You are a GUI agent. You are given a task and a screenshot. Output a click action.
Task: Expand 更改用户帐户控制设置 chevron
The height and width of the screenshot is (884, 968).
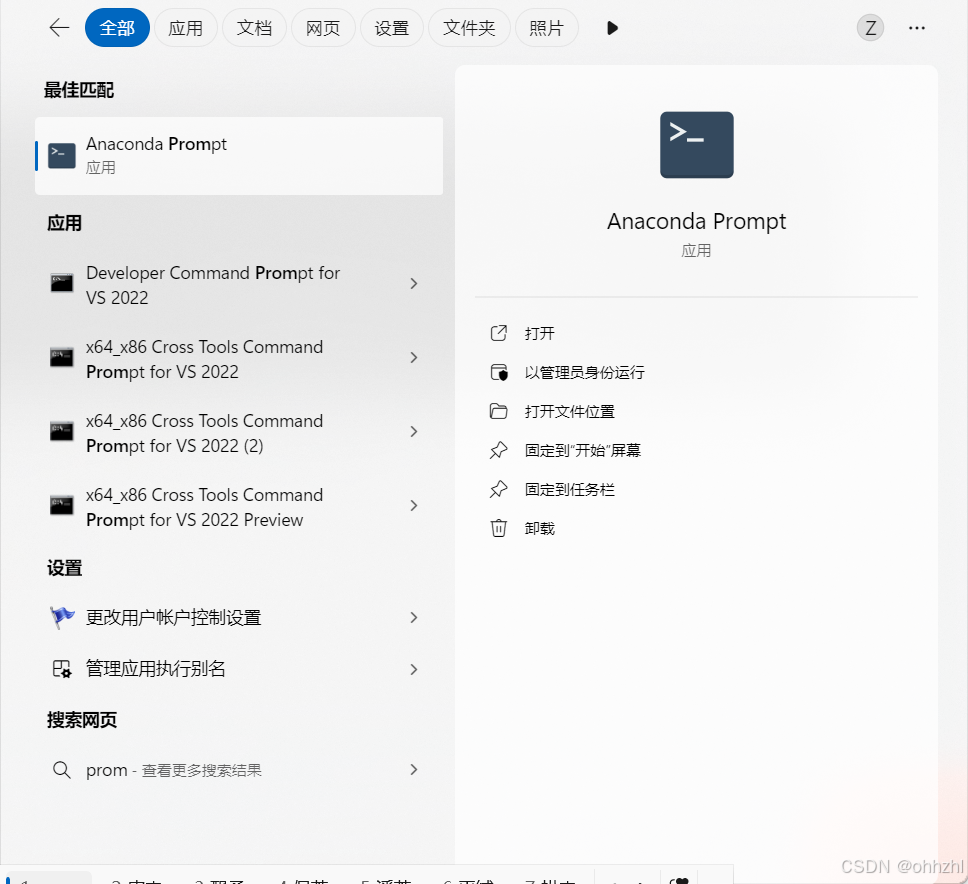[414, 617]
